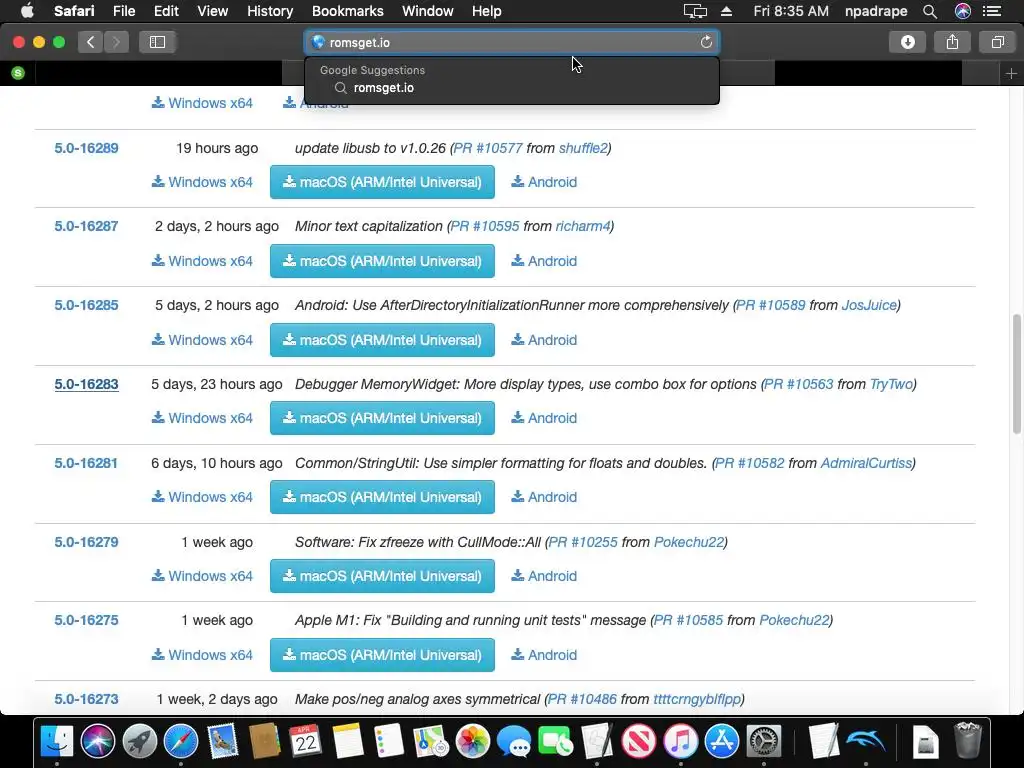
Task: Click the romsget.io address bar field
Action: point(512,42)
